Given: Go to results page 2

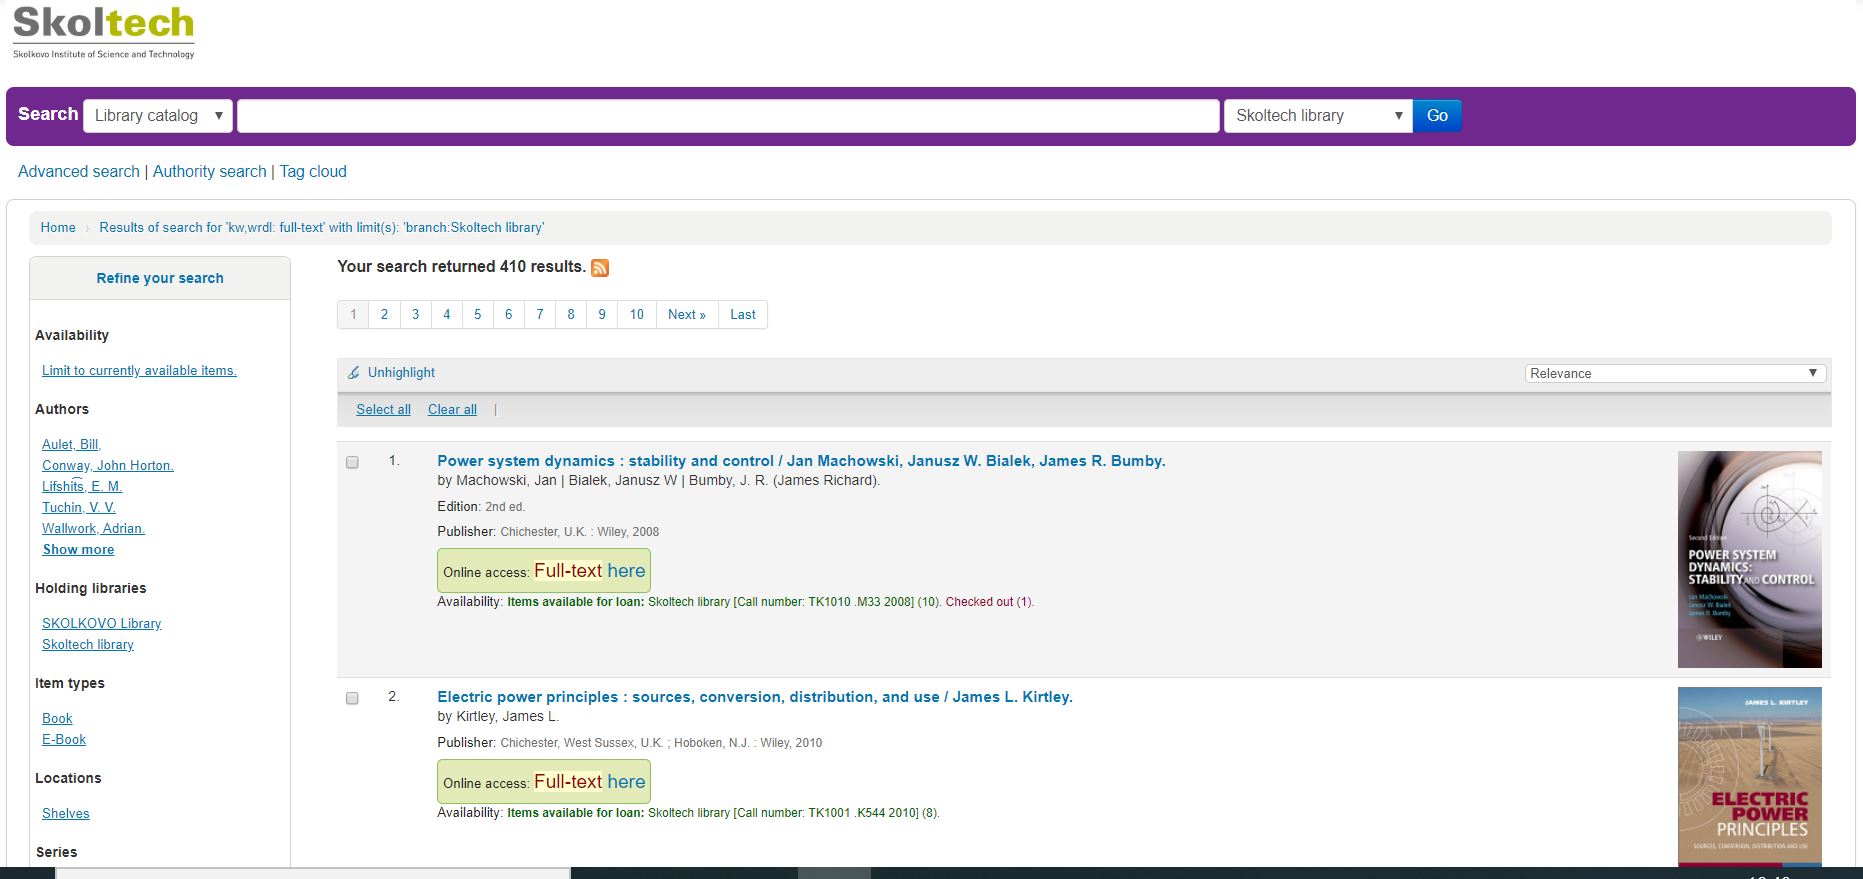Looking at the screenshot, I should [384, 314].
